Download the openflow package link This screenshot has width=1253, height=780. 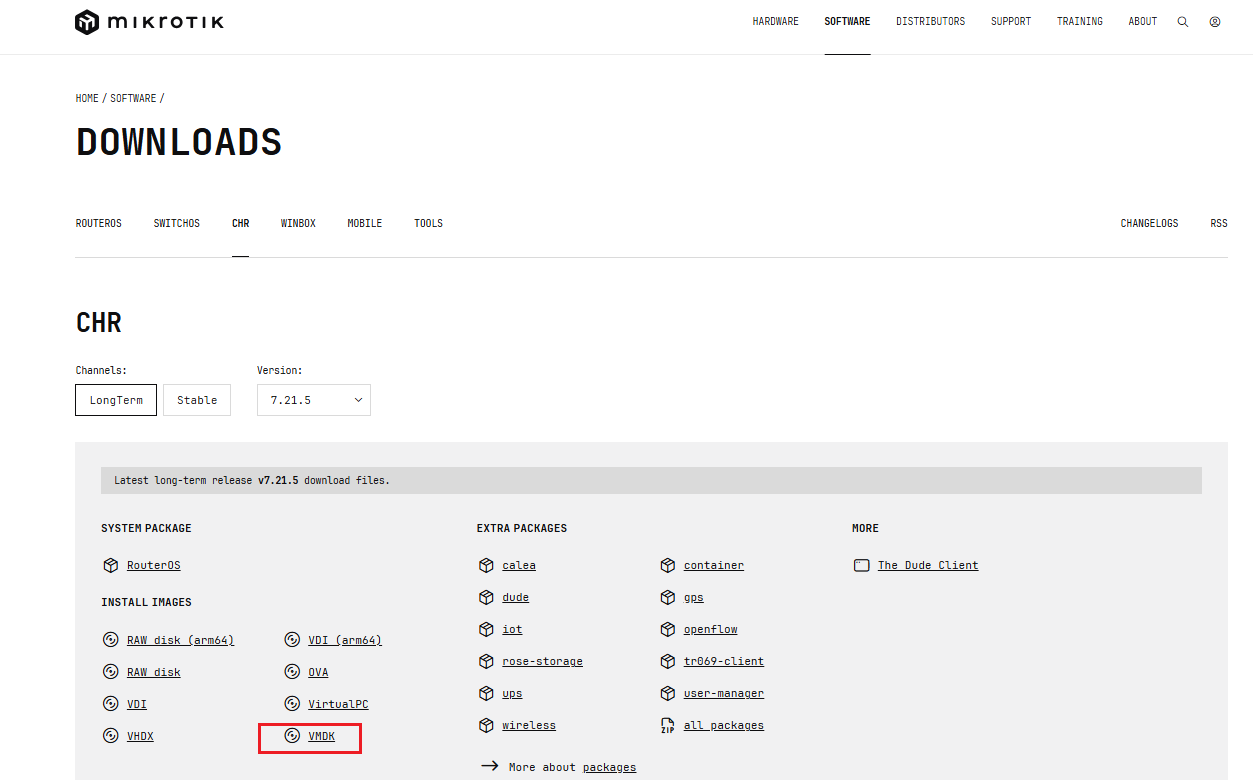pyautogui.click(x=711, y=630)
